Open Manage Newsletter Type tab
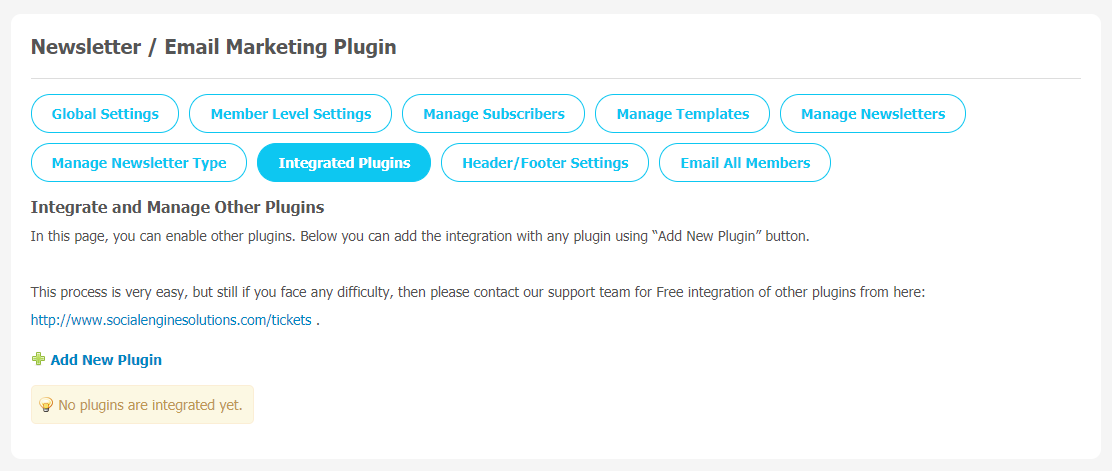Image resolution: width=1112 pixels, height=471 pixels. [139, 162]
